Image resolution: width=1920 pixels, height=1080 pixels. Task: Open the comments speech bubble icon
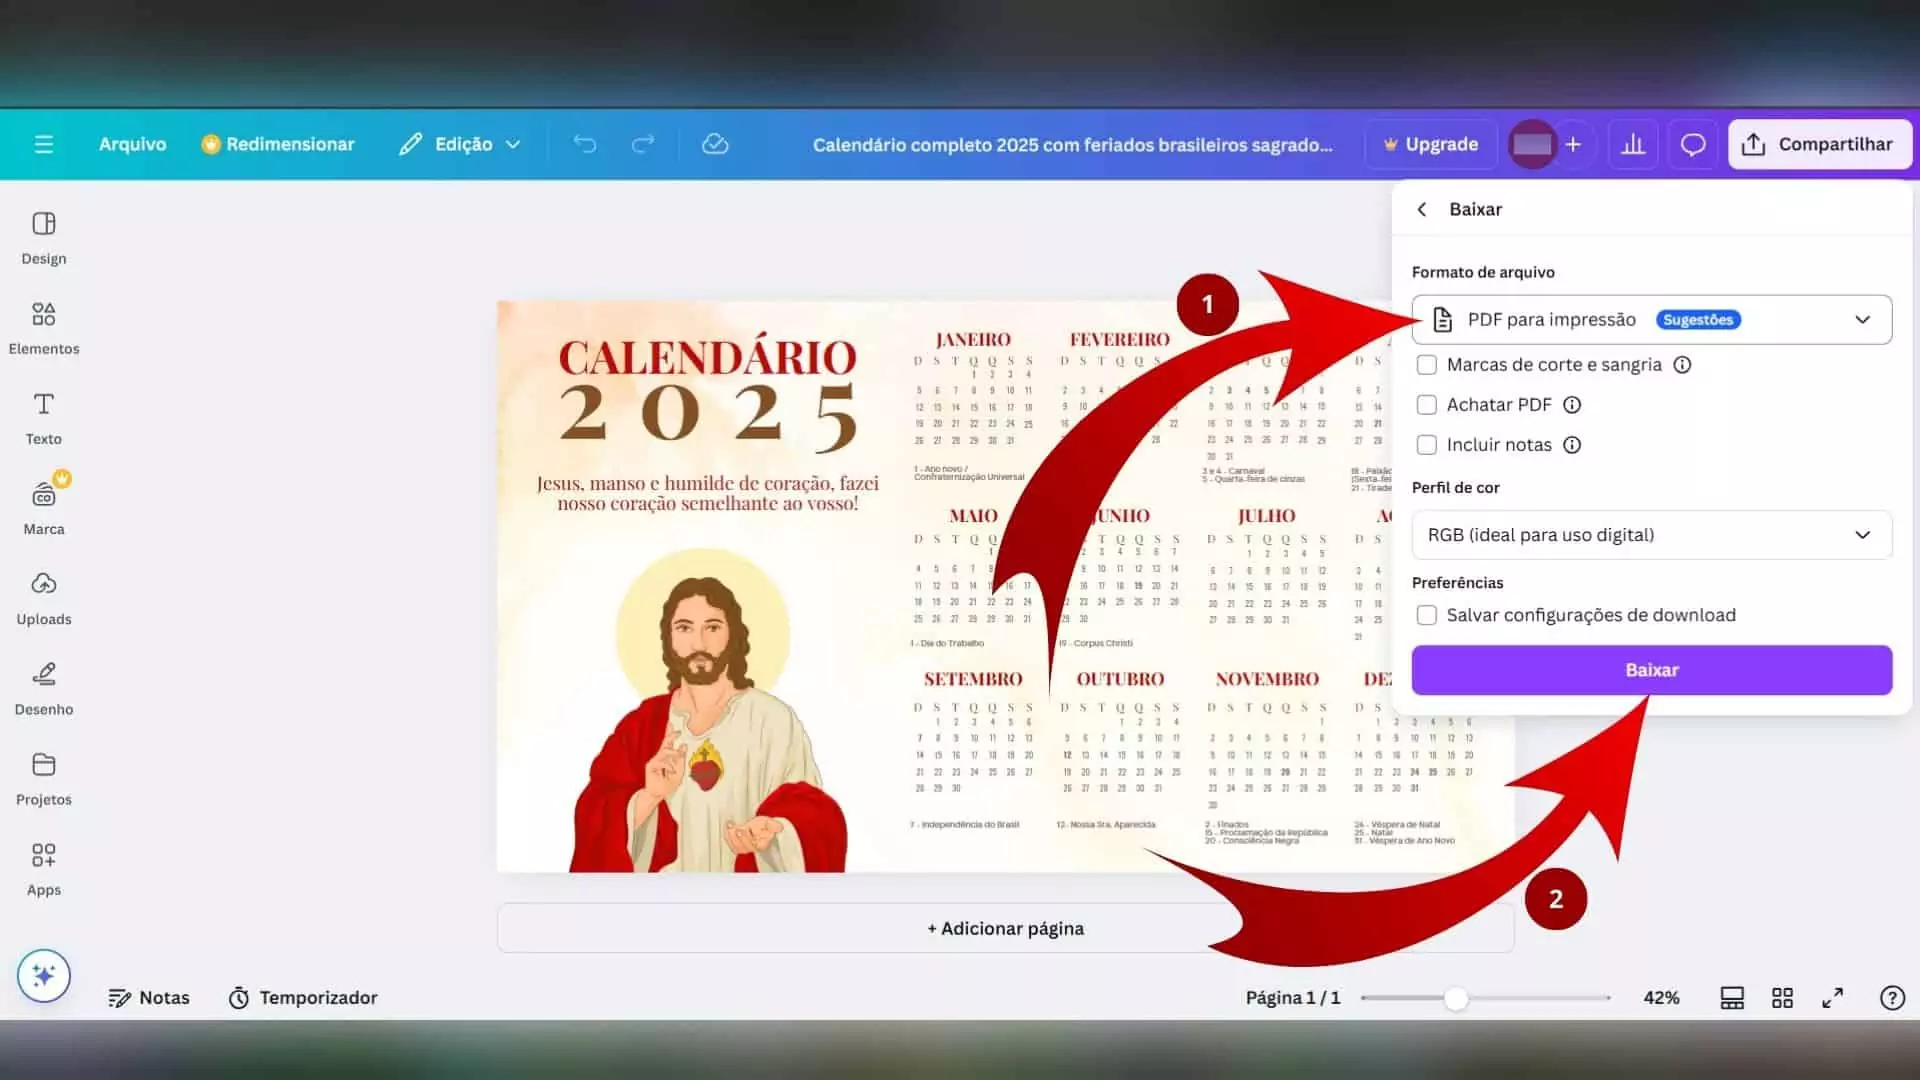(x=1693, y=144)
